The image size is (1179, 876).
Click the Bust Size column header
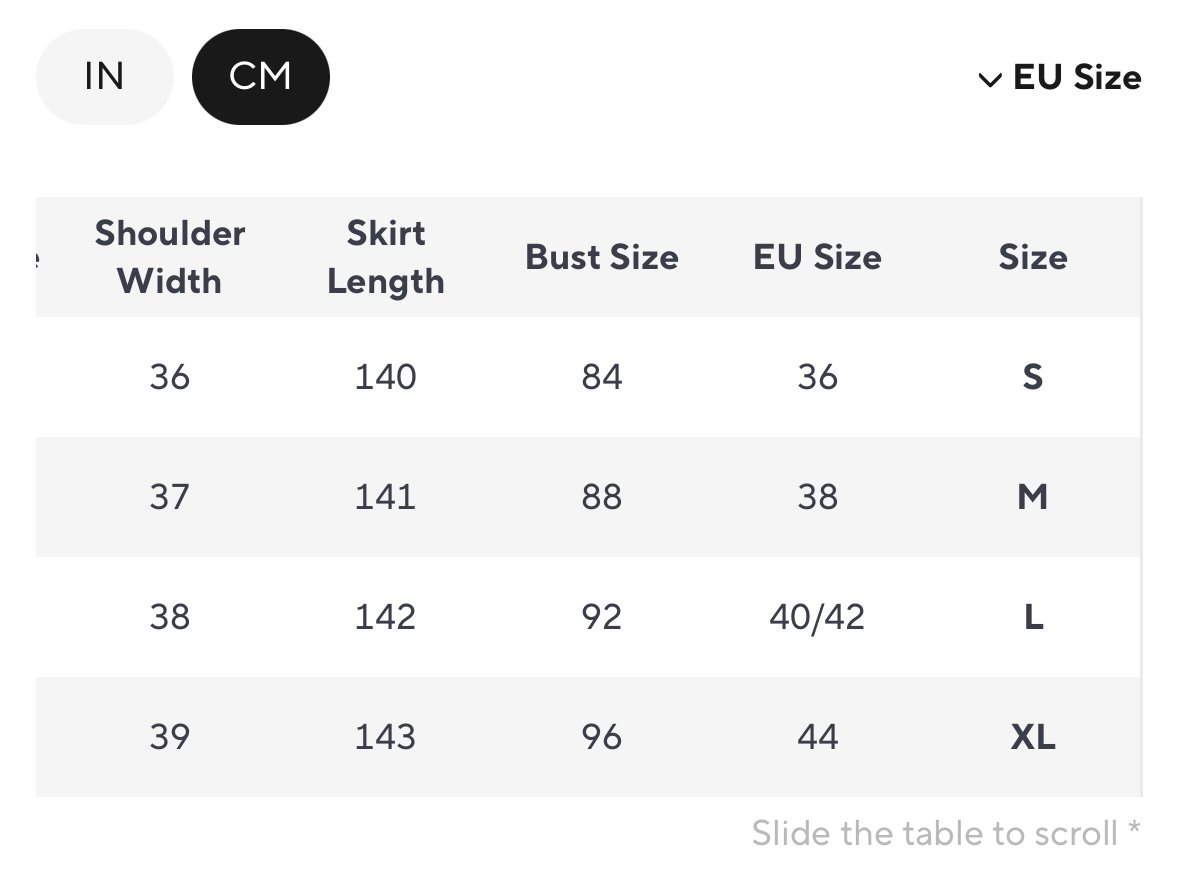601,257
